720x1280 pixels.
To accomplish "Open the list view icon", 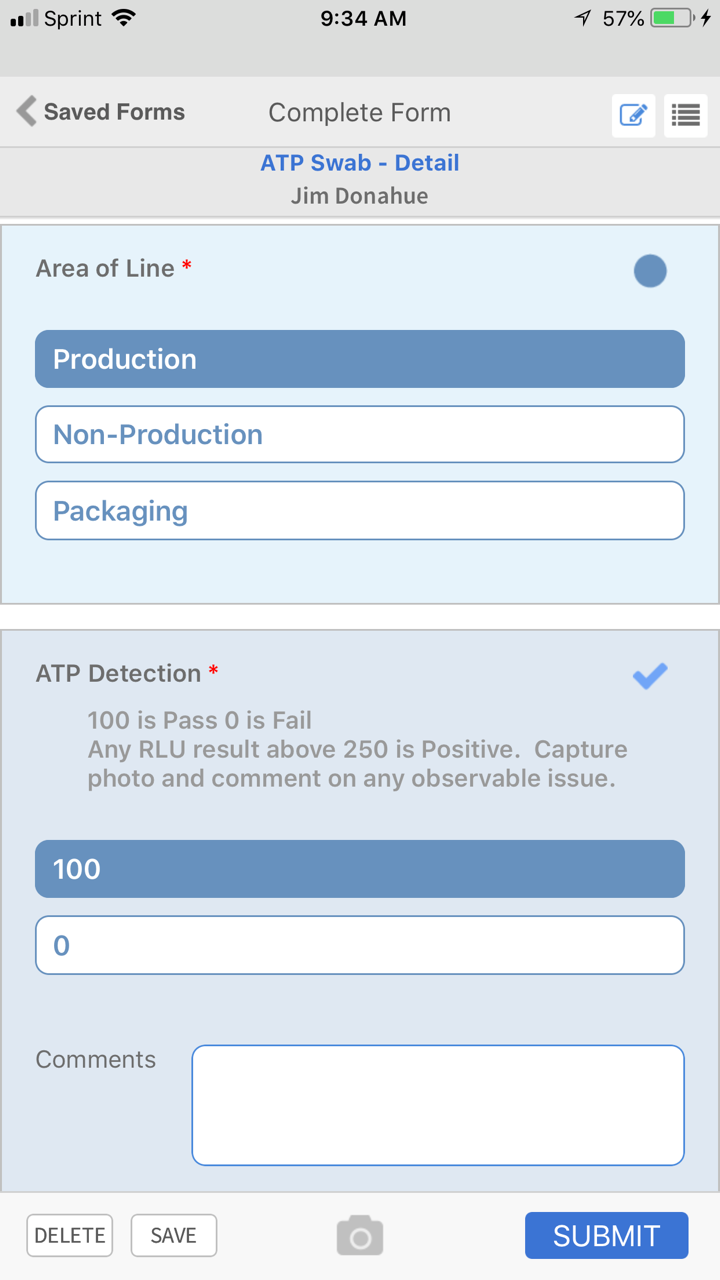I will click(685, 115).
